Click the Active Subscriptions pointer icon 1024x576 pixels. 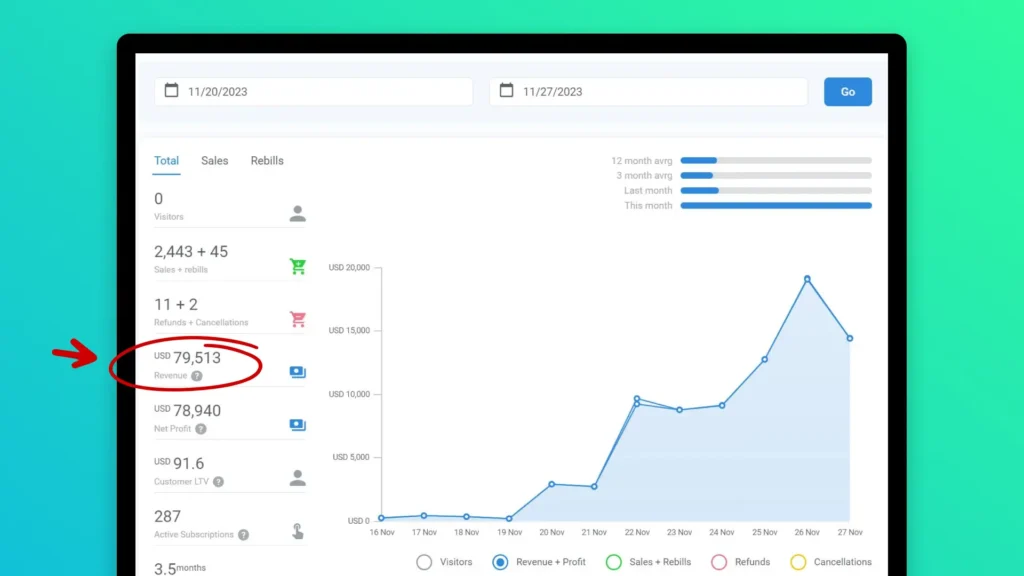(x=297, y=531)
